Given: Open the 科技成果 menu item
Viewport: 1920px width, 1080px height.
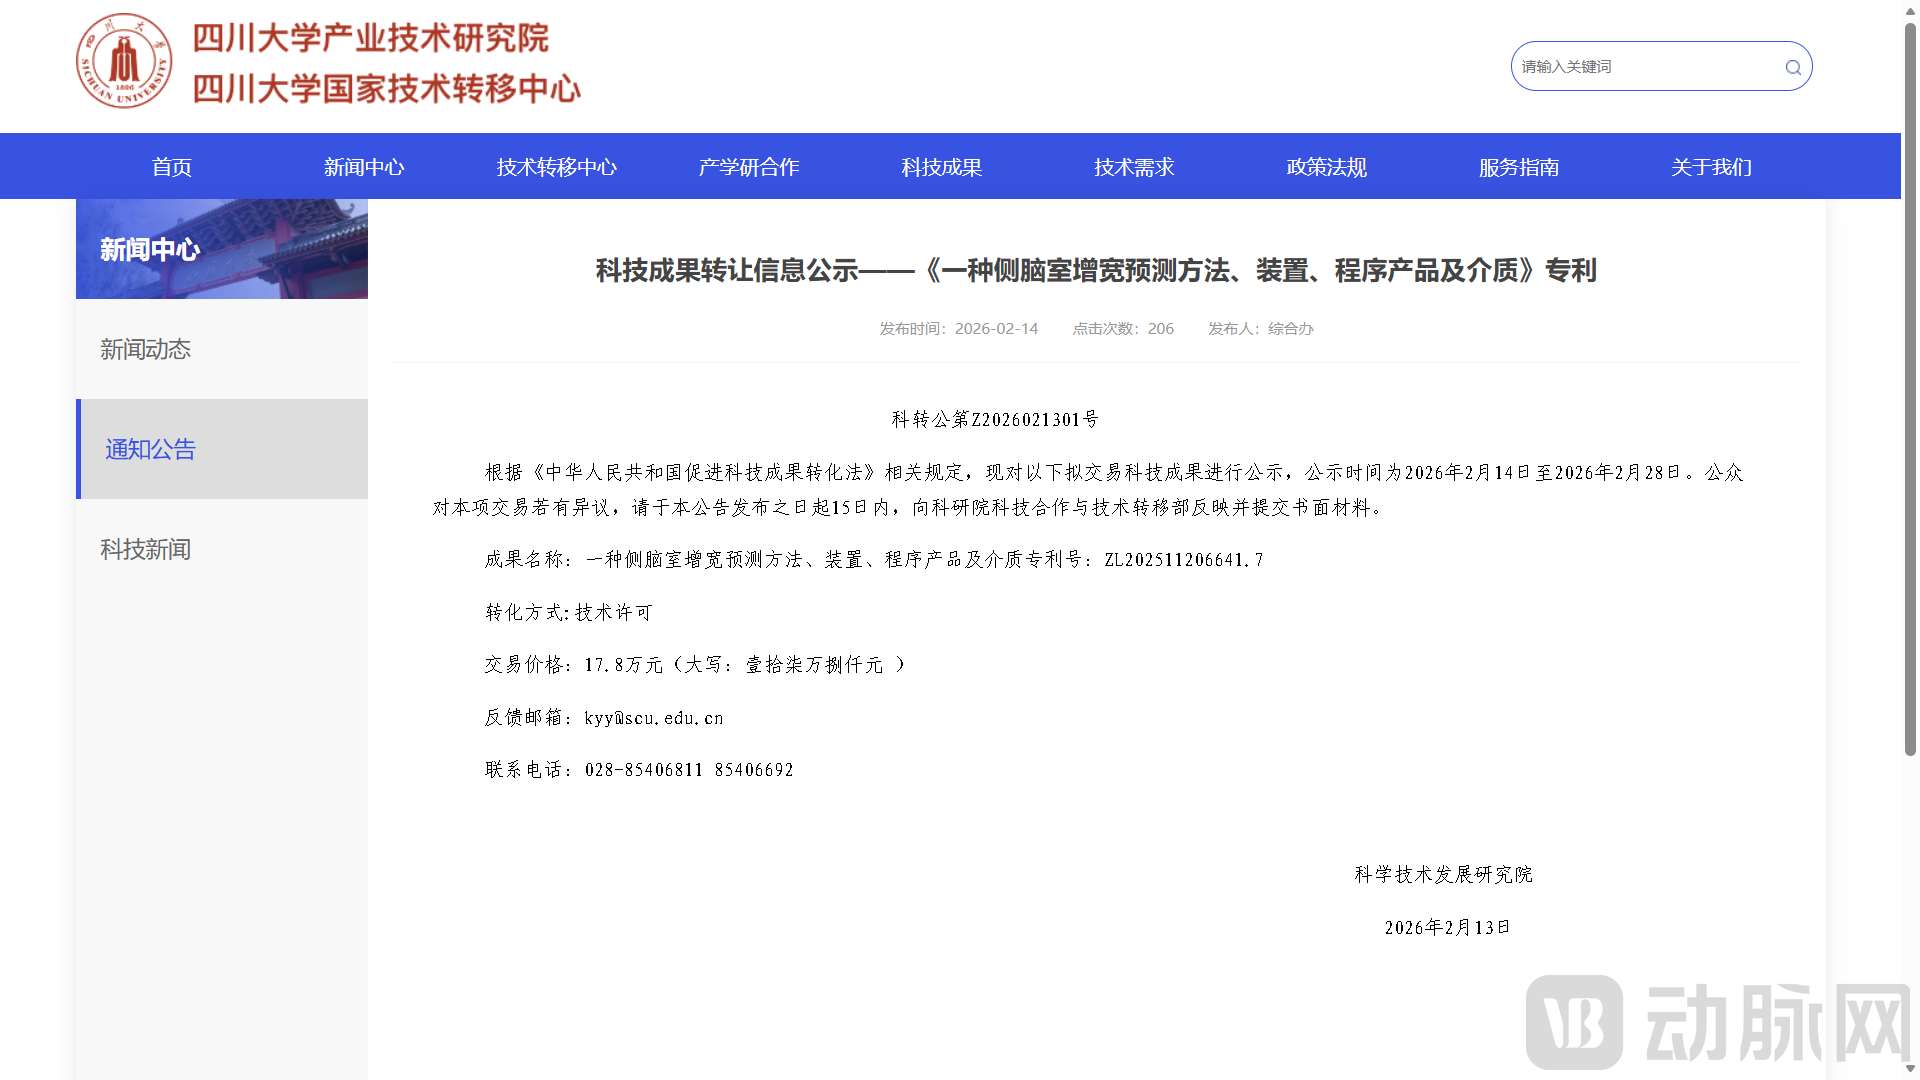Looking at the screenshot, I should (x=942, y=167).
